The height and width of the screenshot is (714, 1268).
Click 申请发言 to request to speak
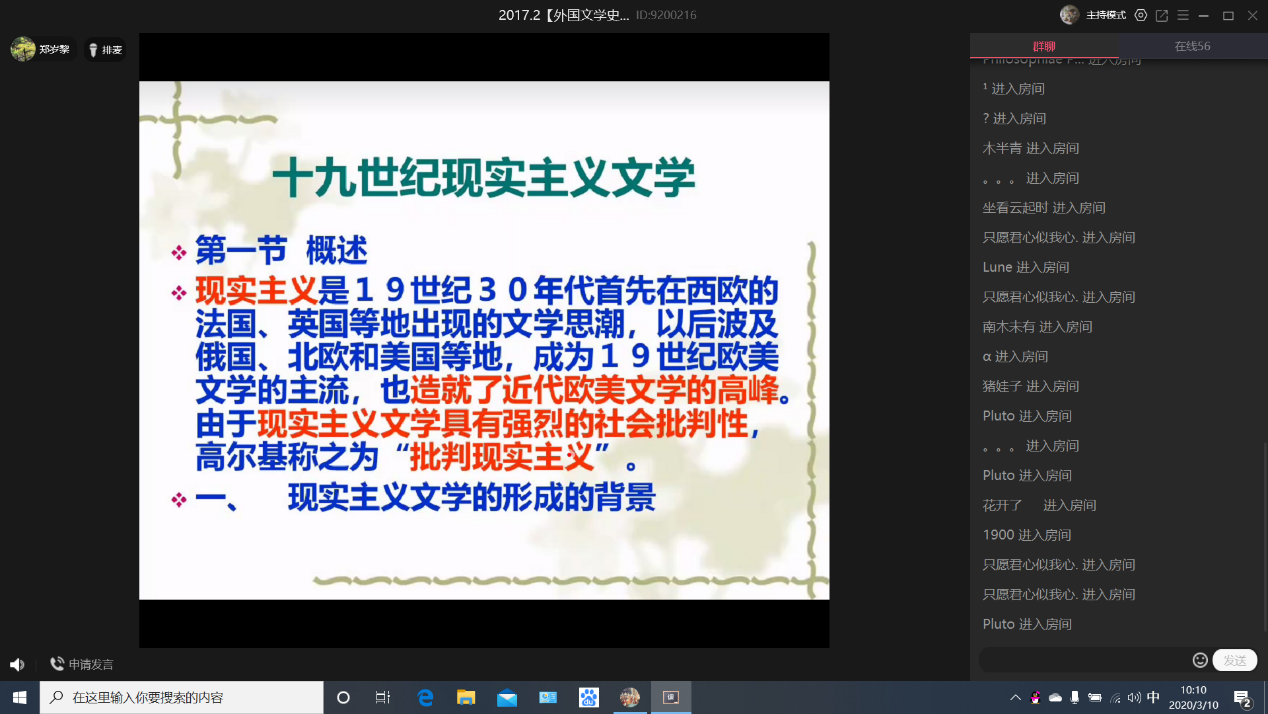point(82,664)
